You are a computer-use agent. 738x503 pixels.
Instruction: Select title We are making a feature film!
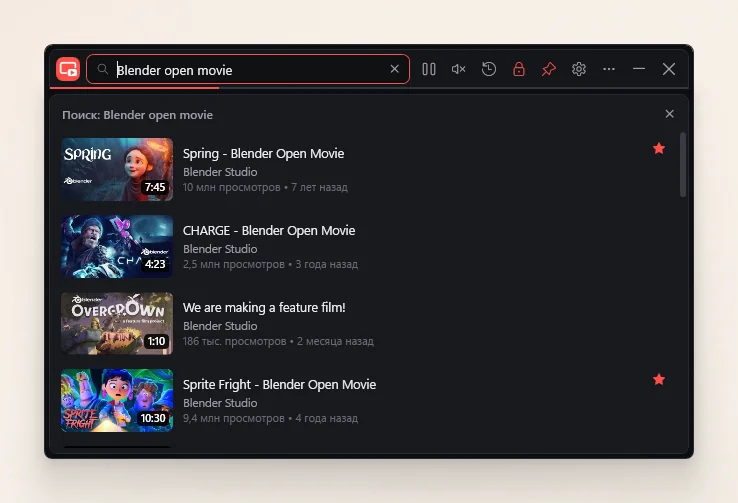(264, 307)
